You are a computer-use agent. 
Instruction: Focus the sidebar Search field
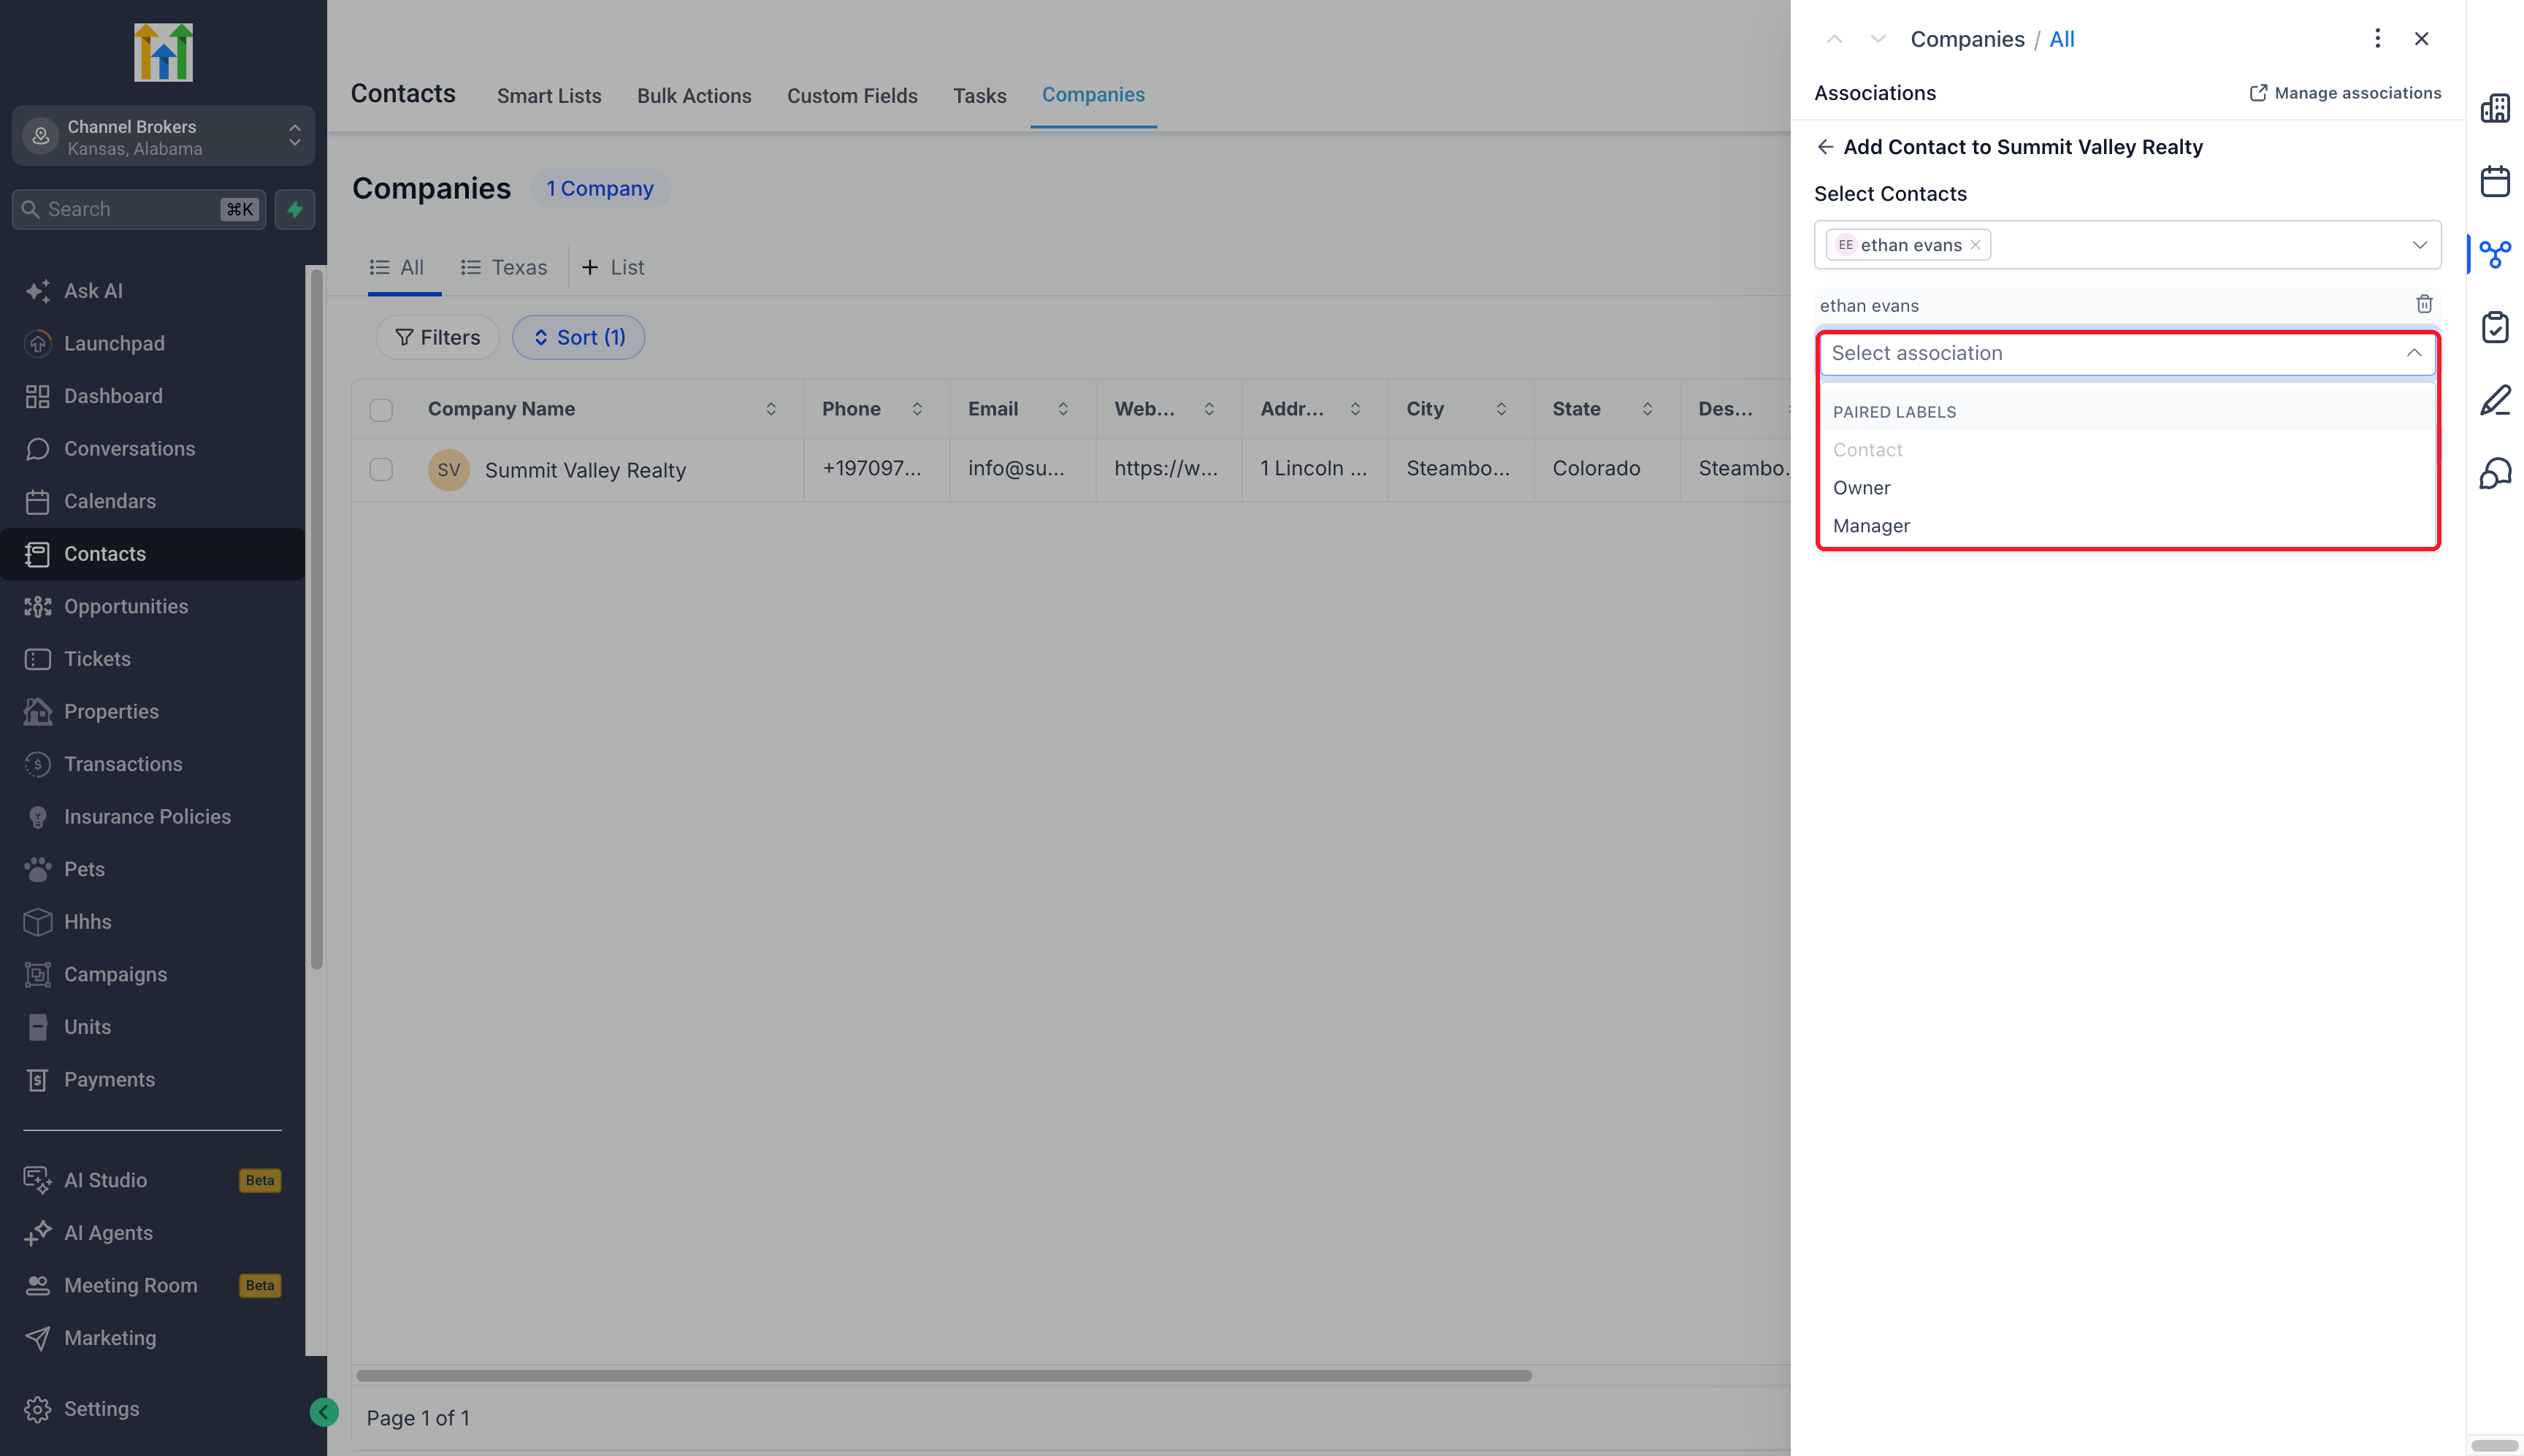coord(139,209)
